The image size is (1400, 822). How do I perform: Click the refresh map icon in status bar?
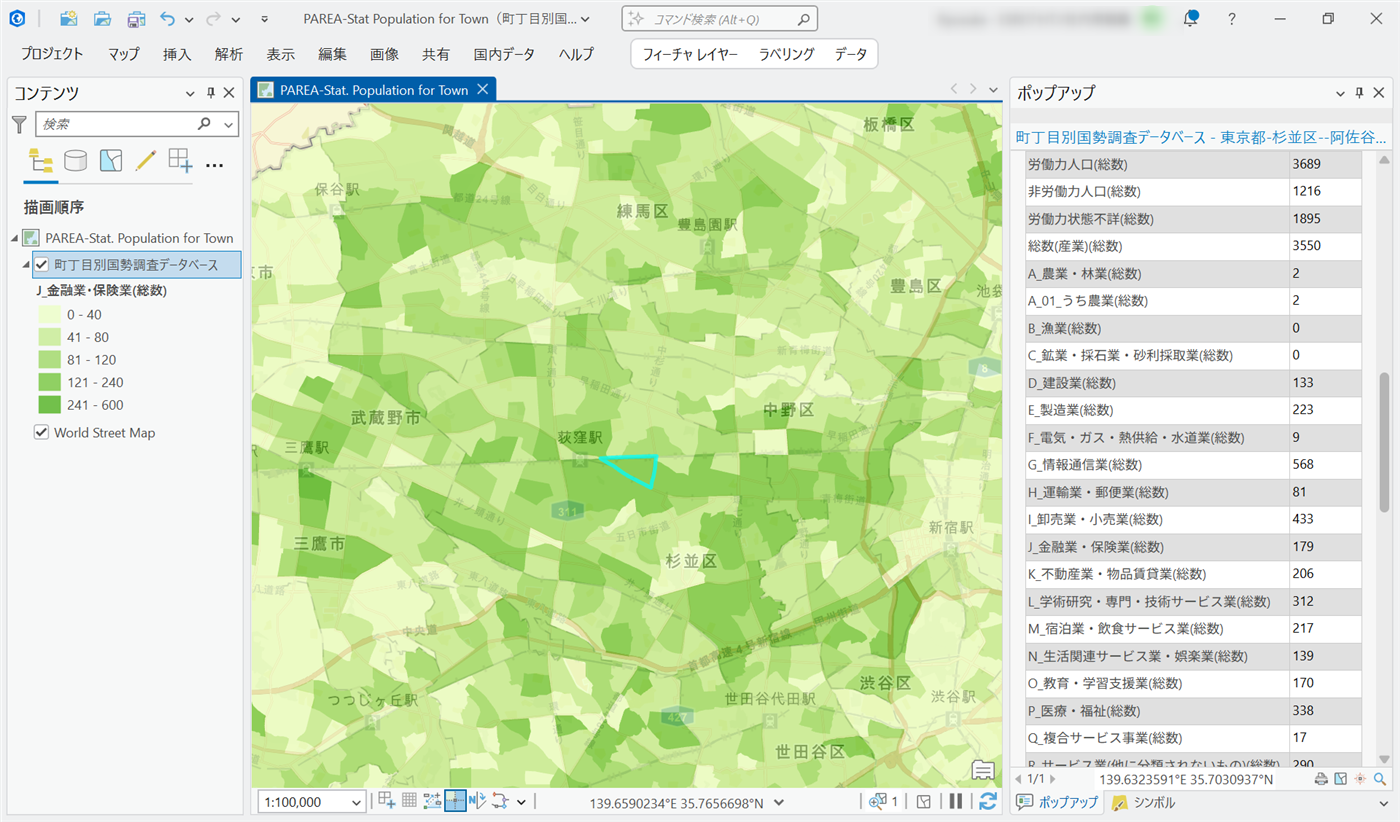(987, 801)
